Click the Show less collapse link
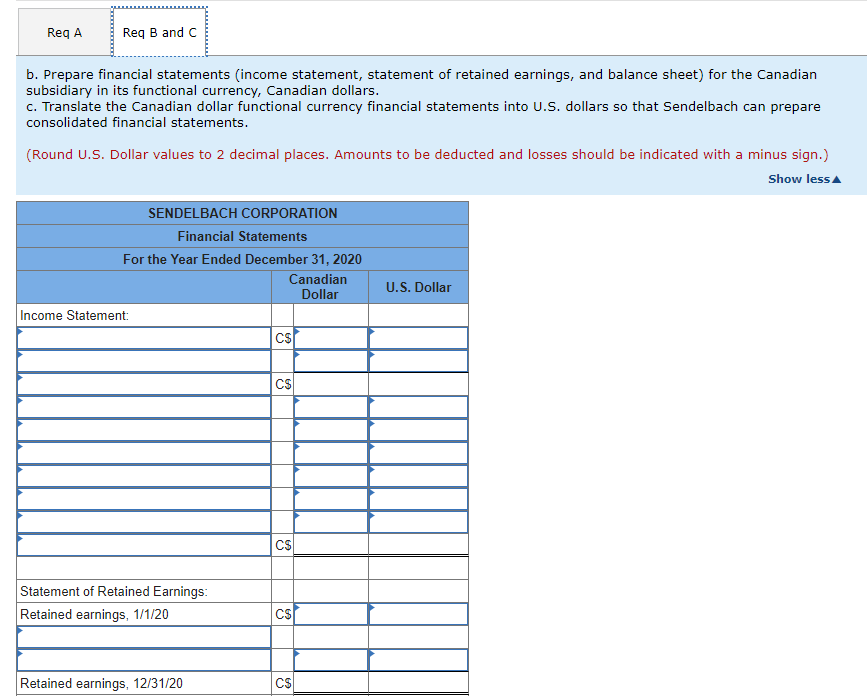This screenshot has height=699, width=868. pos(803,178)
